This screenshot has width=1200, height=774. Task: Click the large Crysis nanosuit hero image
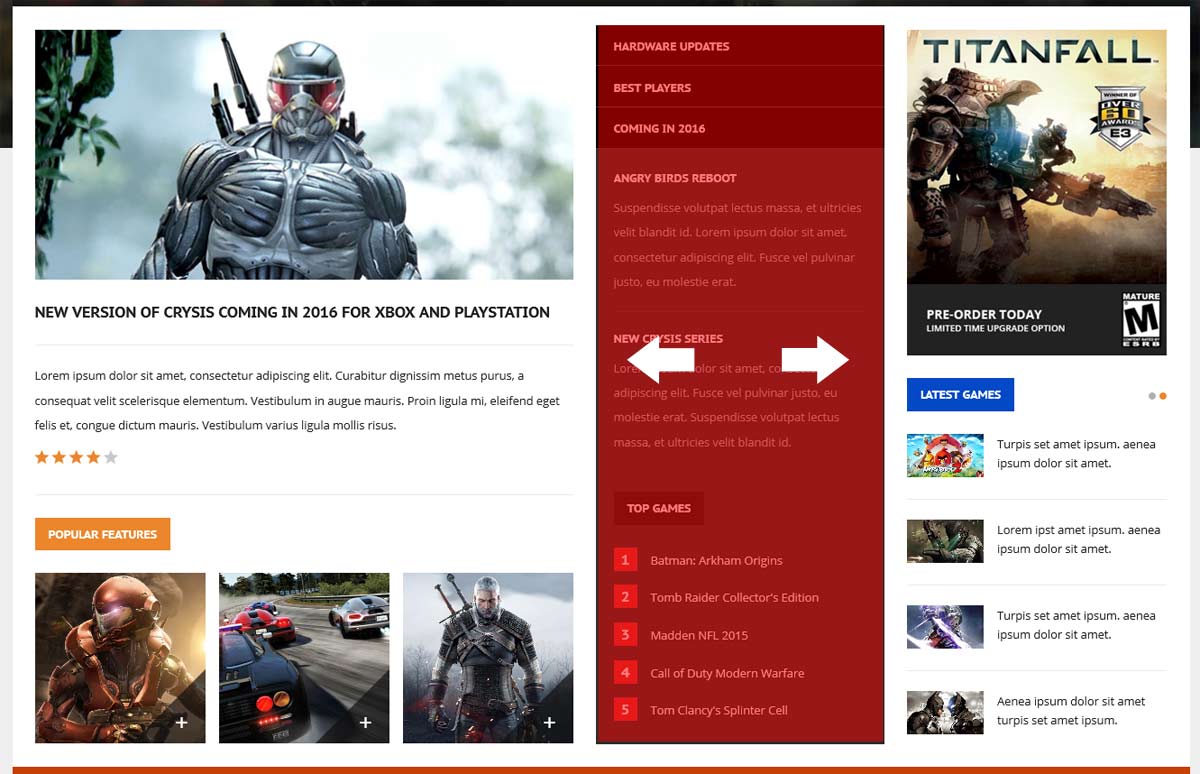coord(304,154)
